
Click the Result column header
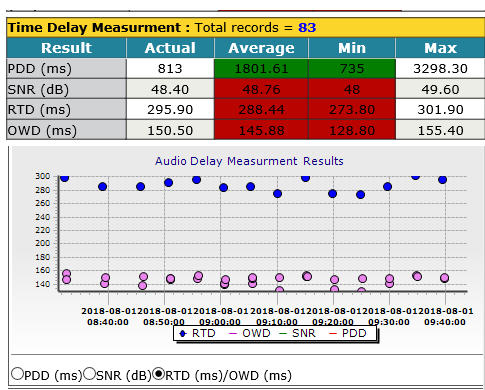66,48
